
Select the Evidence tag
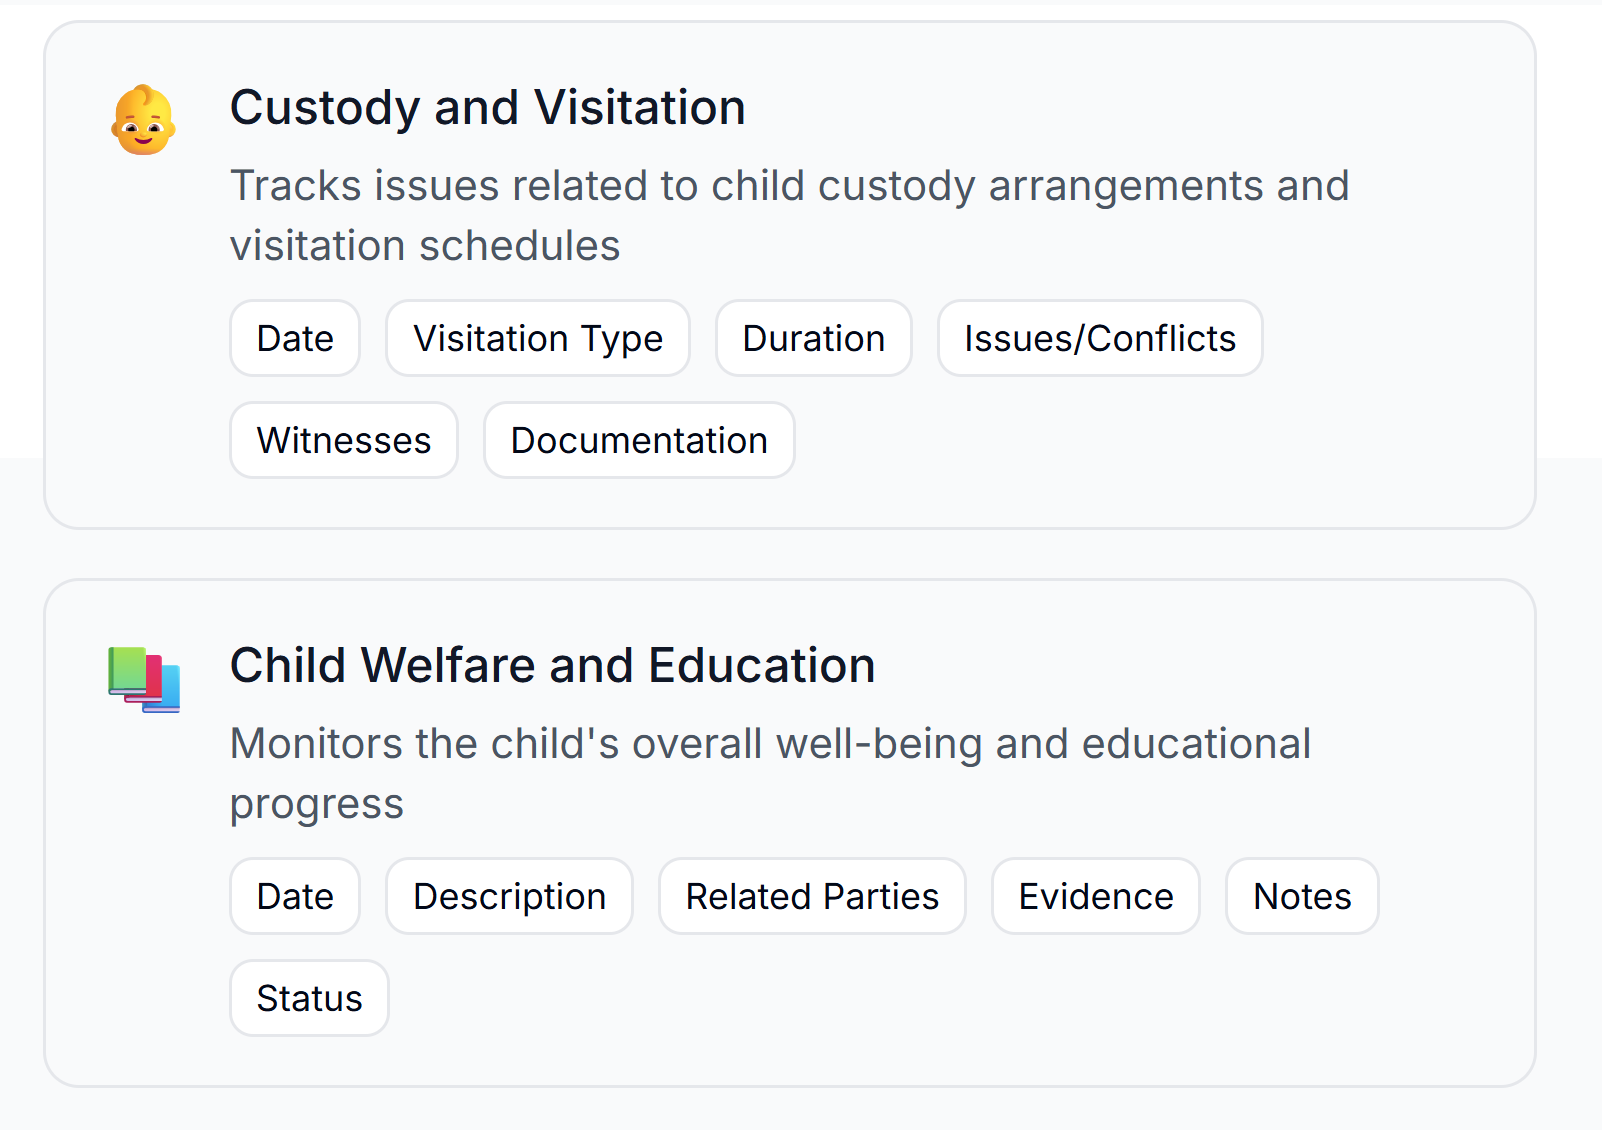[x=1096, y=896]
